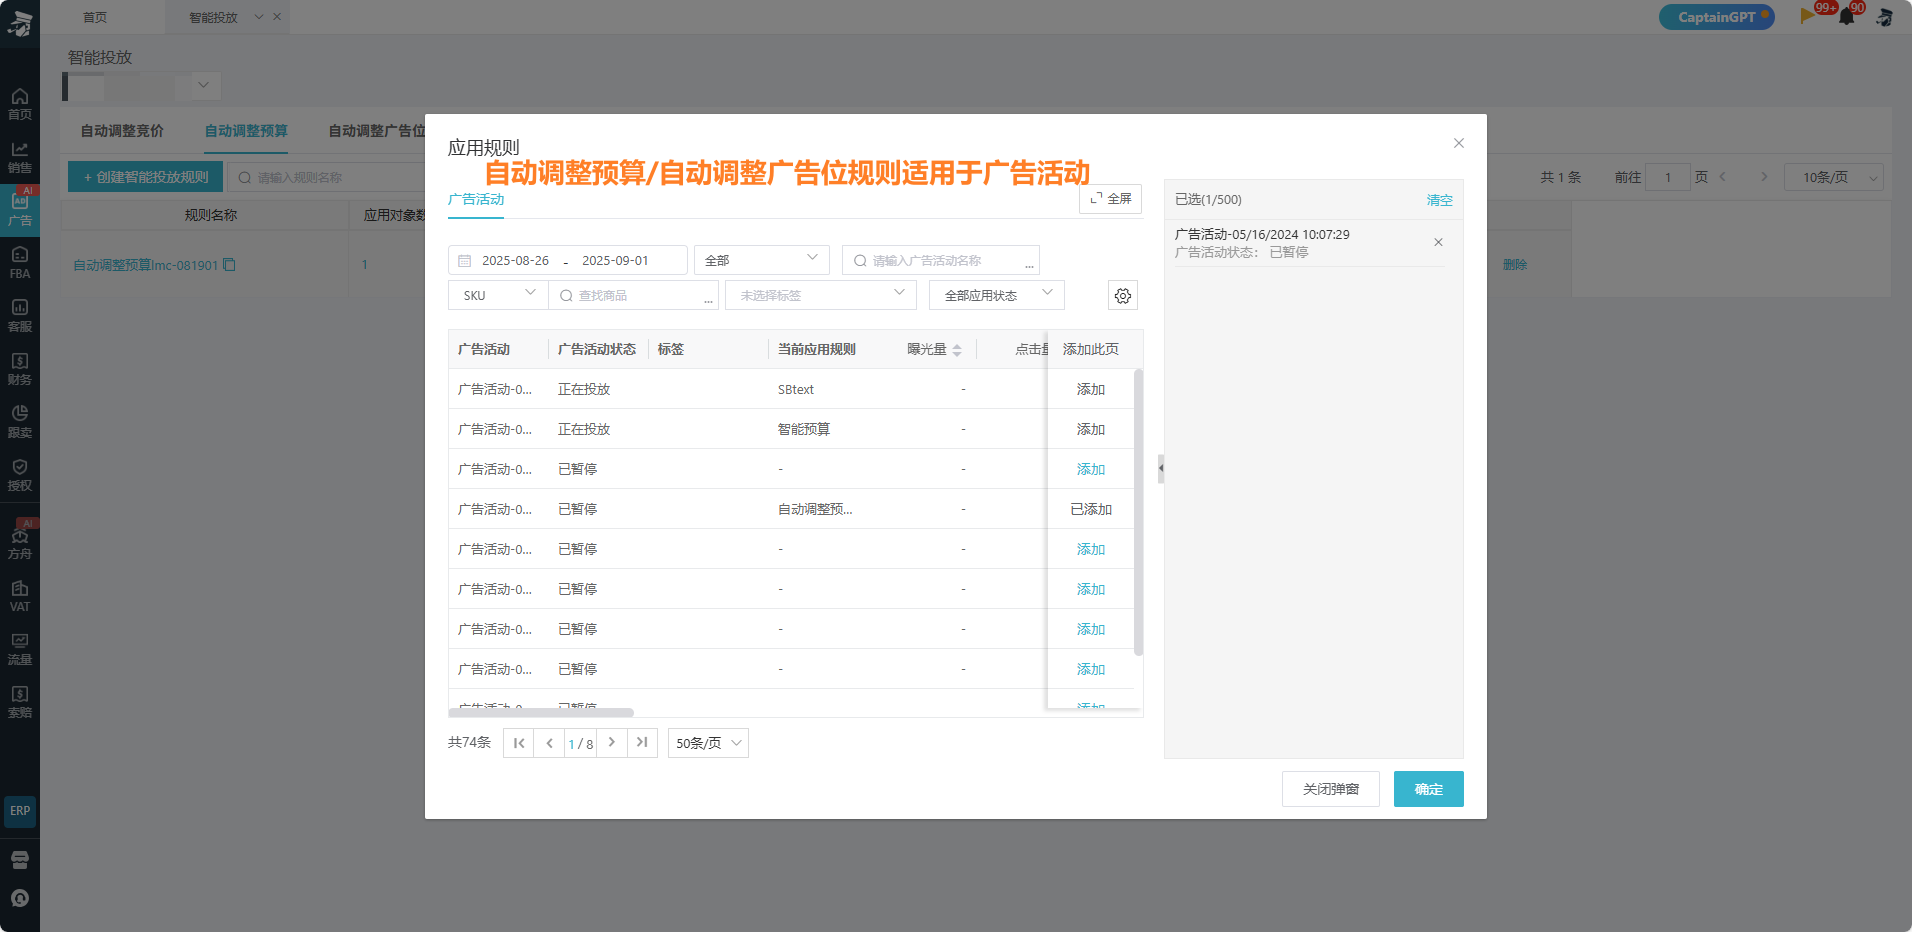Viewport: 1912px width, 932px height.
Task: Copy rule name icon beside 自动调整预算lmc-081901
Action: pos(229,265)
